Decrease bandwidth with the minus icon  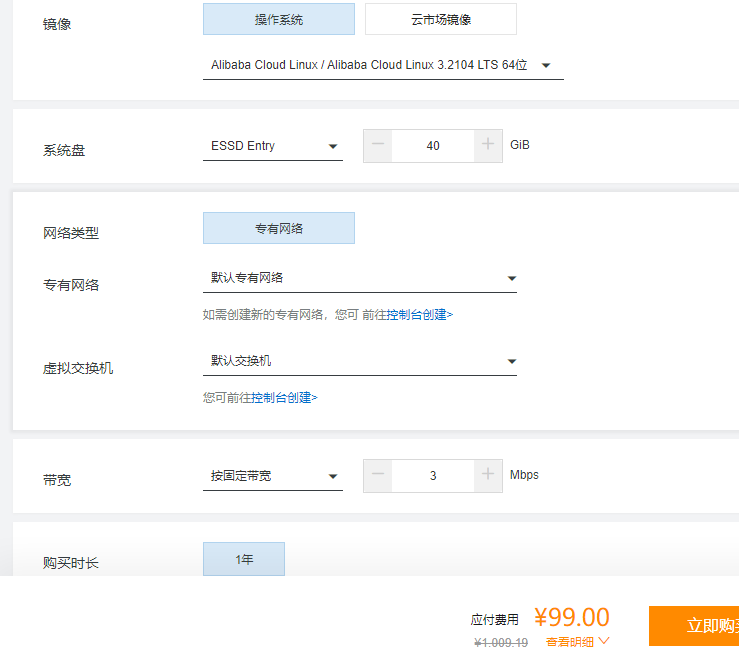point(378,475)
